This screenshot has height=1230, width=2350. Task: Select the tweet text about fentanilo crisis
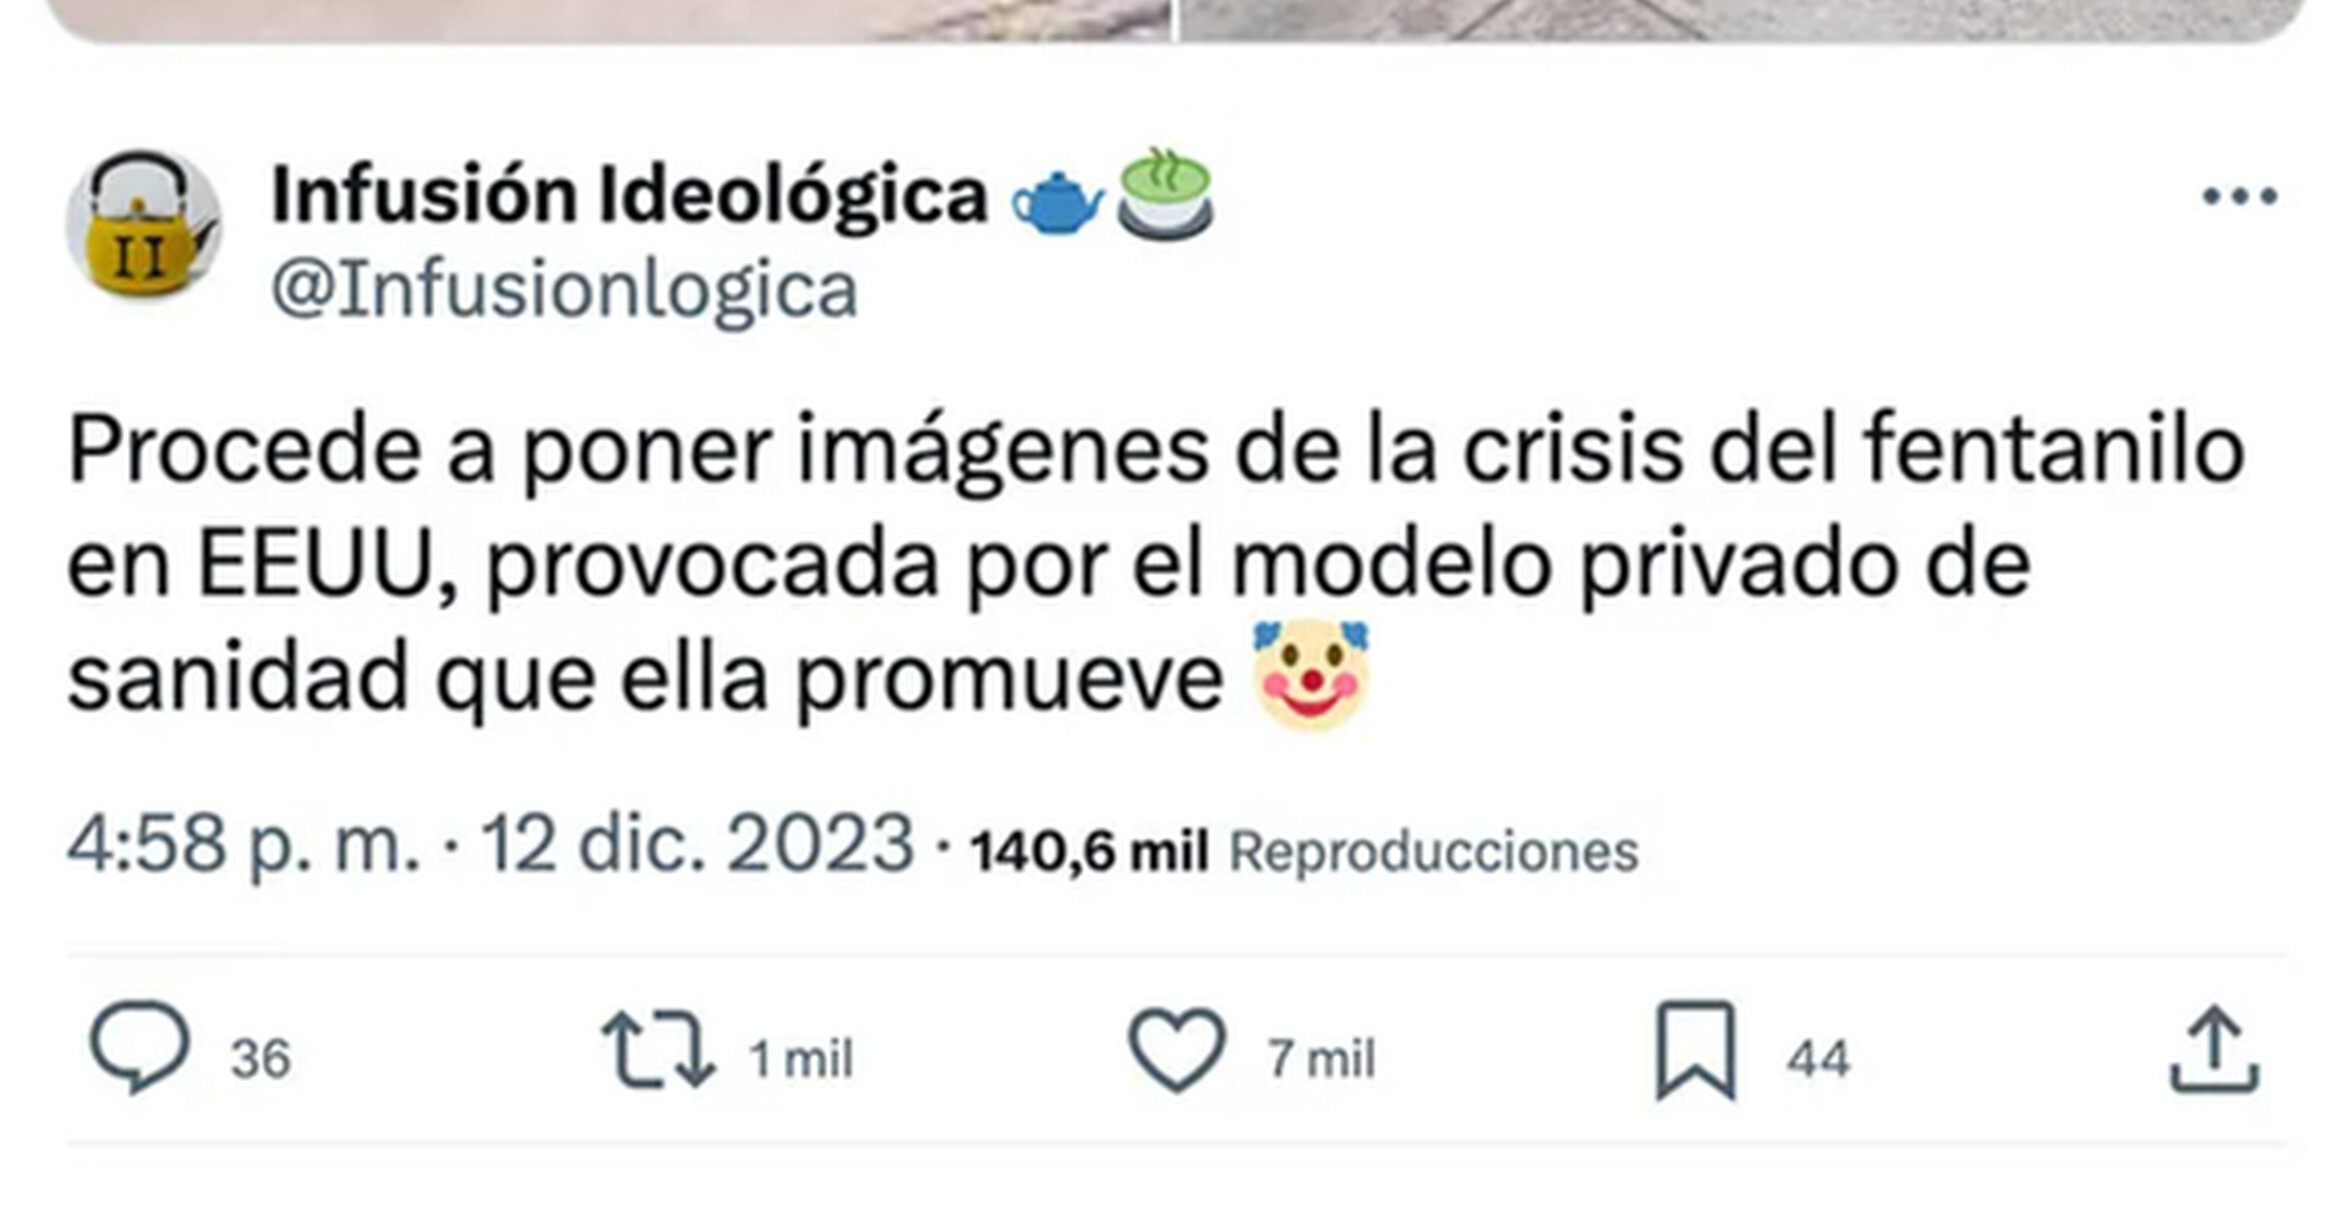pos(1156,565)
